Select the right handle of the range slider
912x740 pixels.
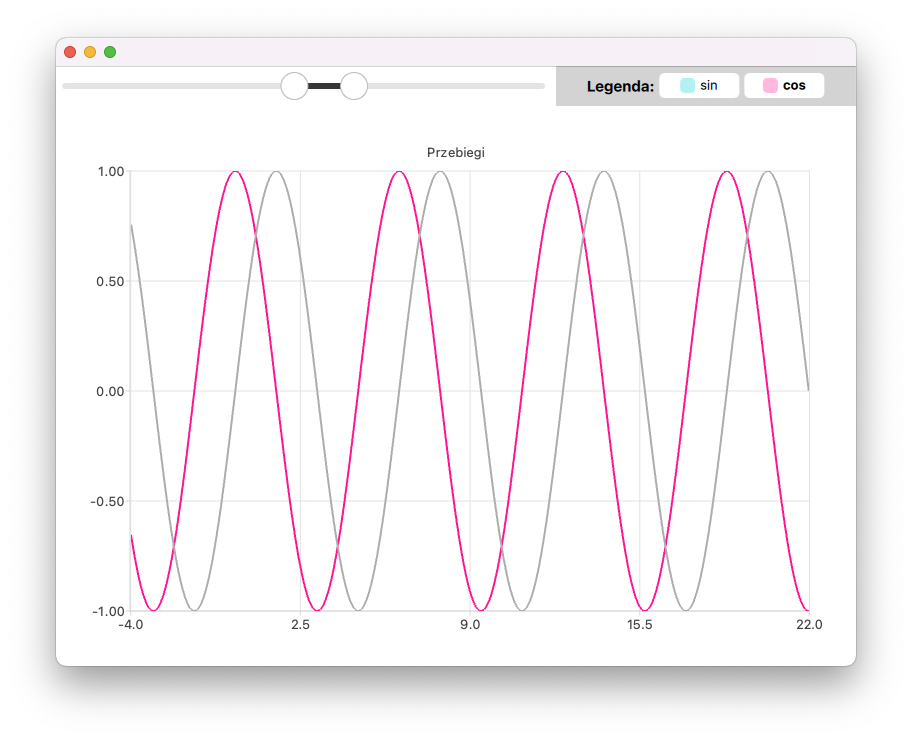click(354, 86)
